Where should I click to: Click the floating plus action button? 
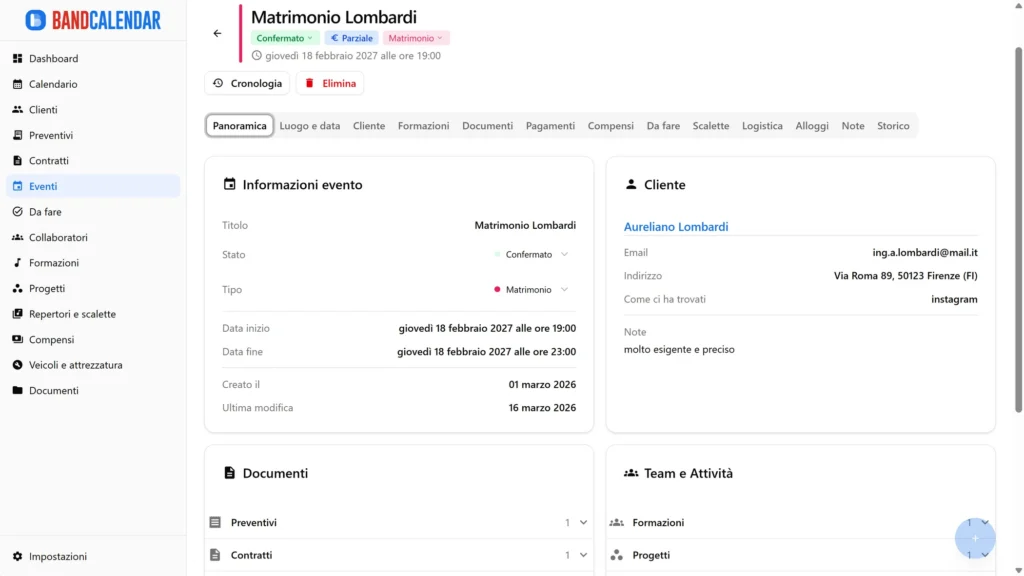click(x=974, y=538)
